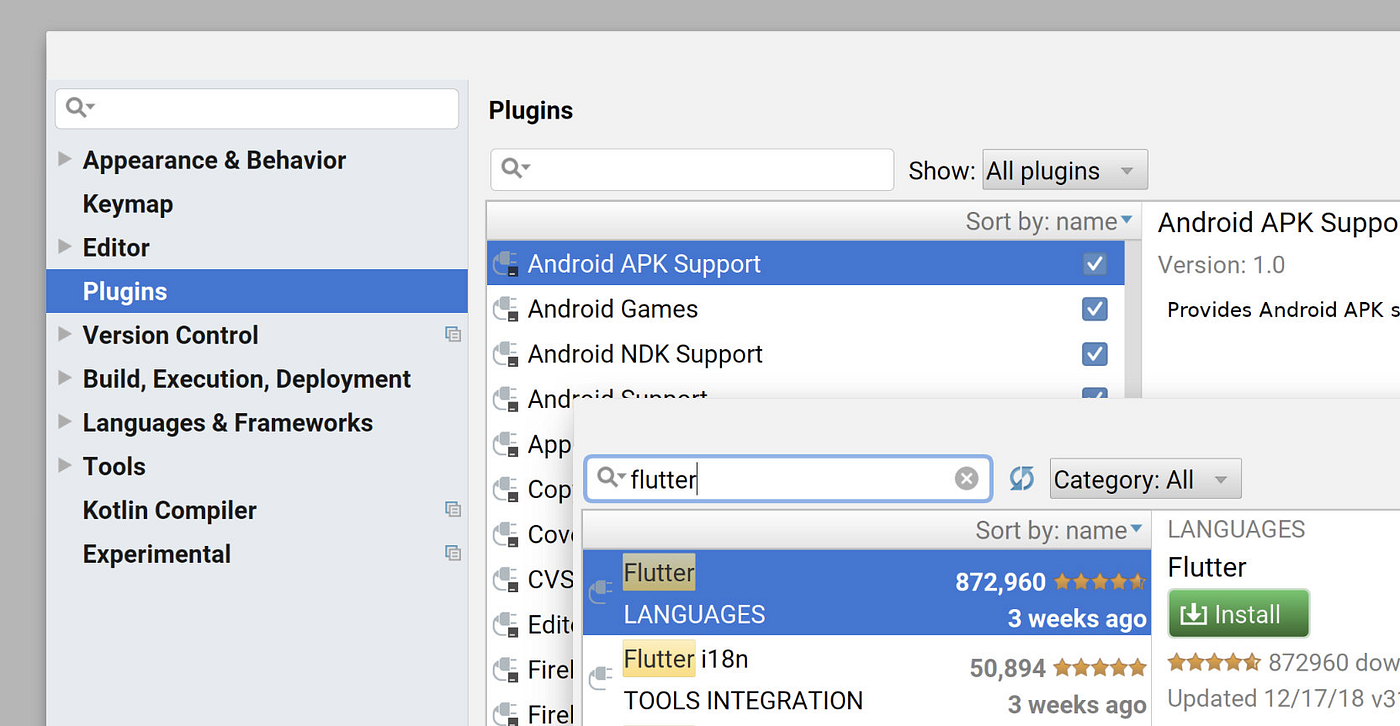Toggle the Android APK Support checkbox
The image size is (1400, 726).
click(x=1094, y=263)
